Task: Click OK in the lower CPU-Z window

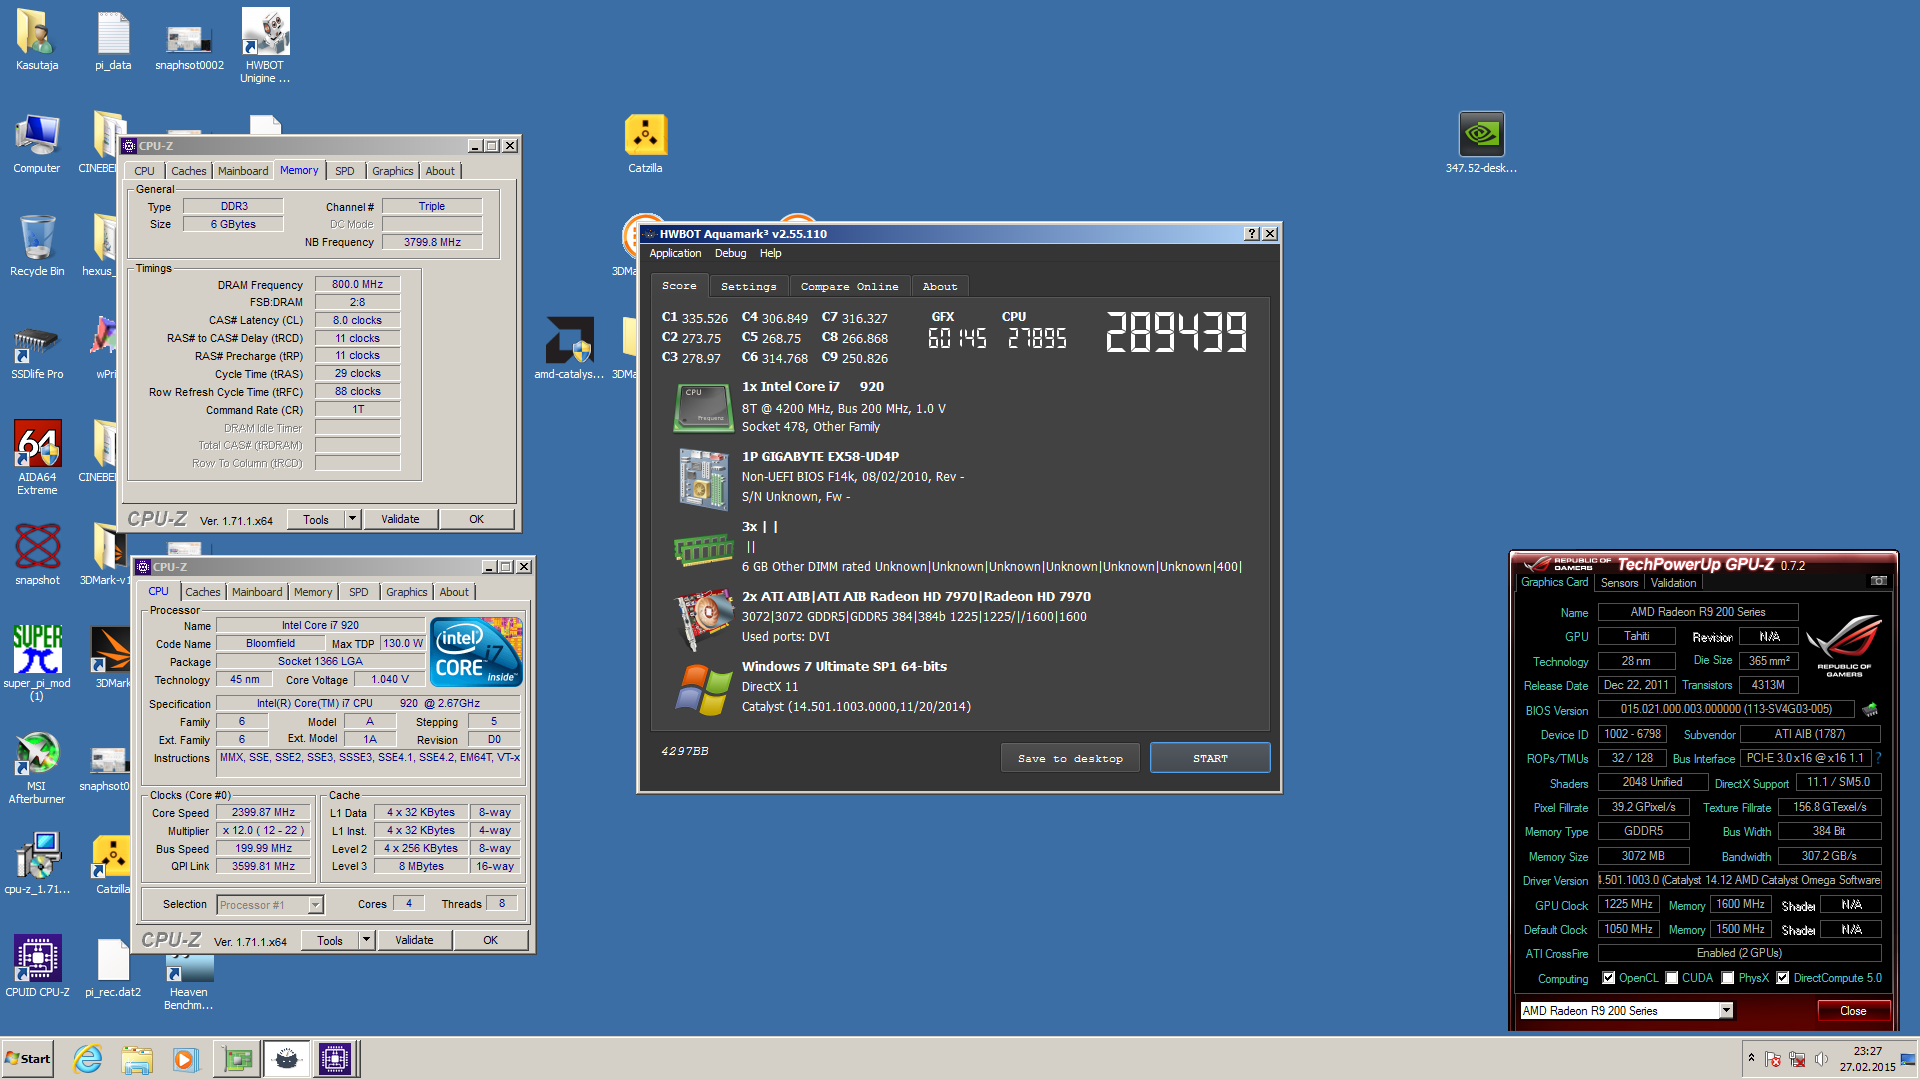Action: [x=490, y=940]
